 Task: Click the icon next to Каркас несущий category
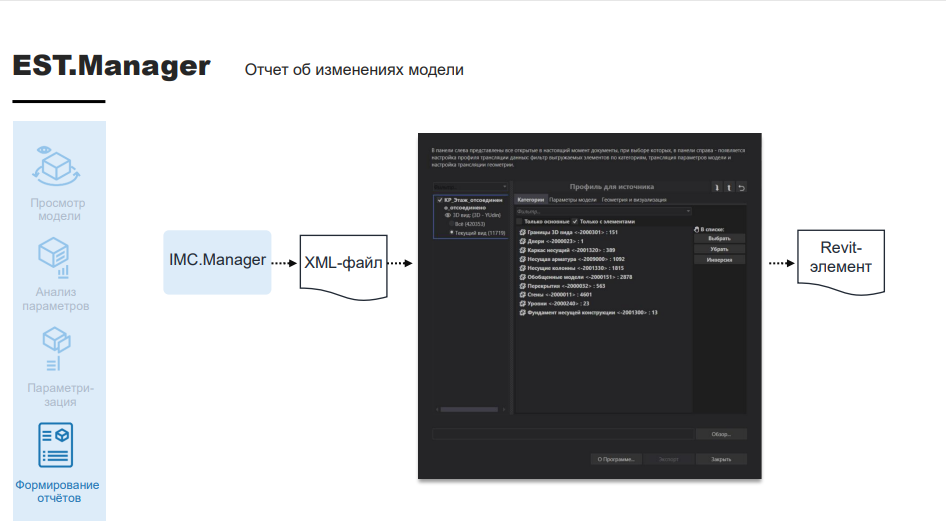(522, 250)
